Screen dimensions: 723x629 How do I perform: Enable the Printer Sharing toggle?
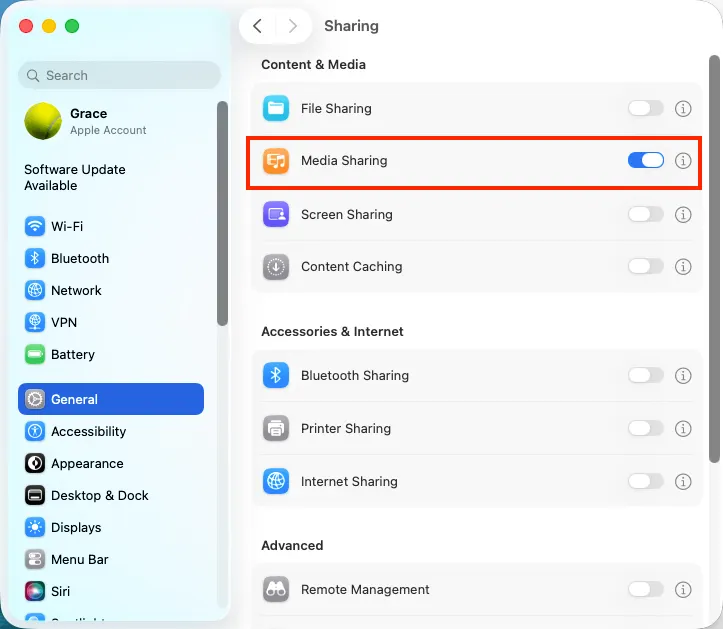pos(646,428)
